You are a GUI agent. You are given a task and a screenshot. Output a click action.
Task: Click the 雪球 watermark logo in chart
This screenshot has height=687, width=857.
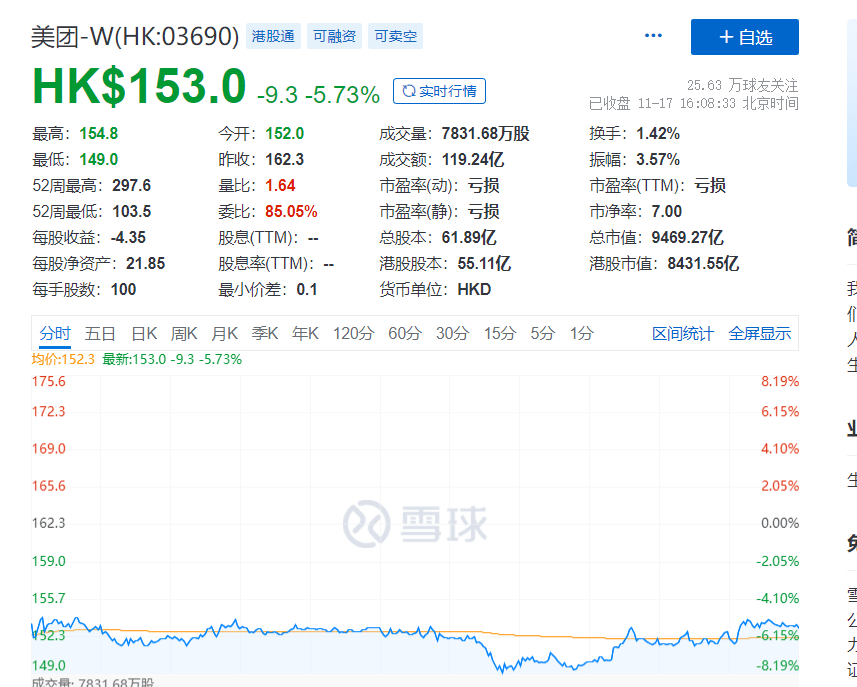pos(414,522)
